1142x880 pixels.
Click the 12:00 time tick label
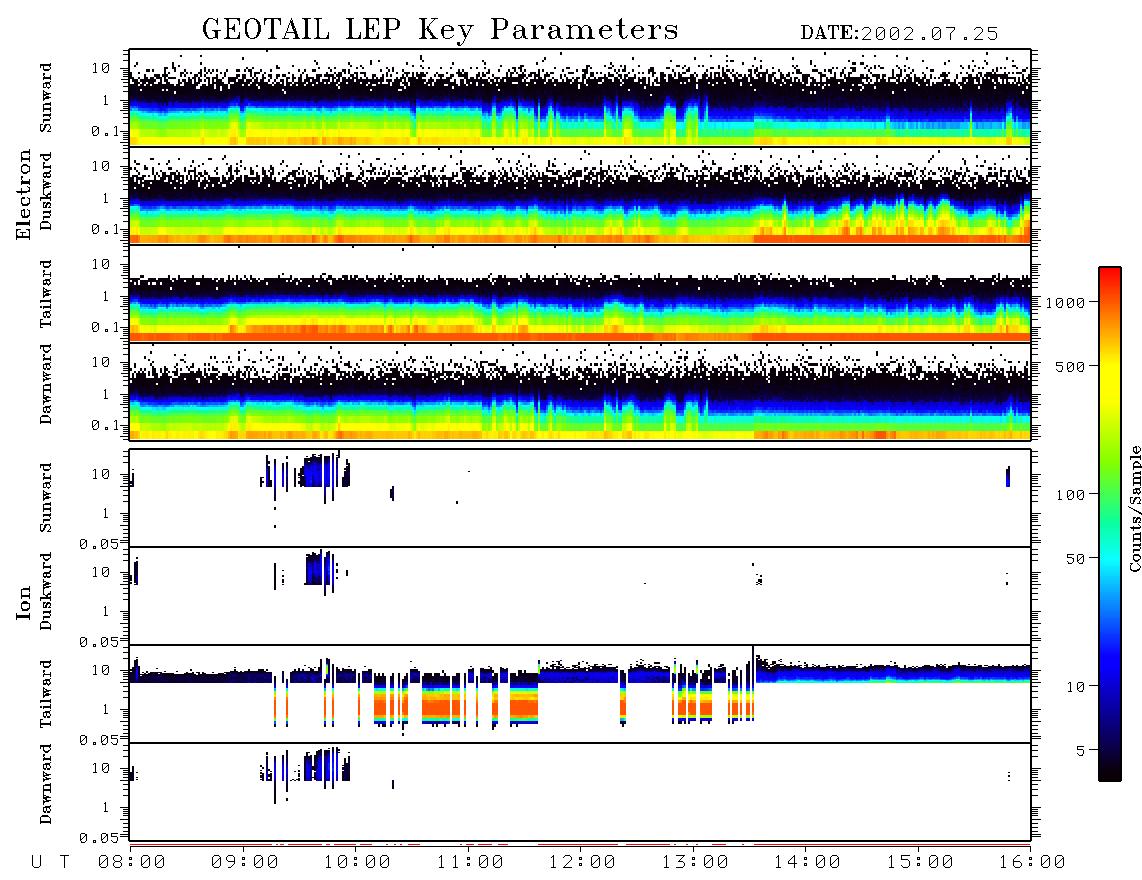[x=583, y=863]
